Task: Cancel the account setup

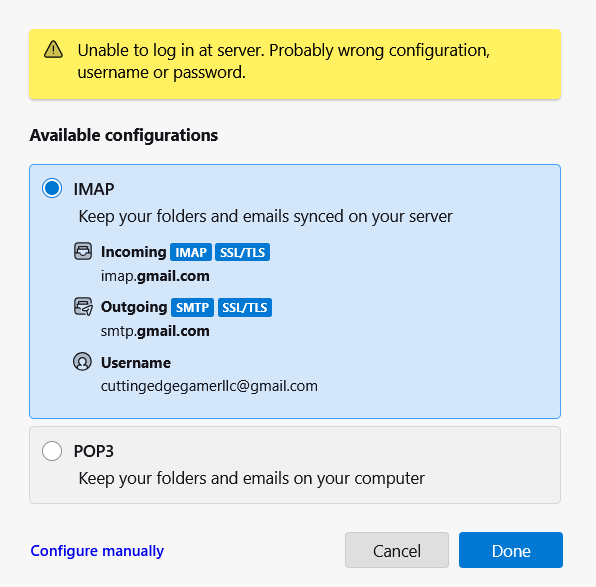Action: (x=397, y=550)
